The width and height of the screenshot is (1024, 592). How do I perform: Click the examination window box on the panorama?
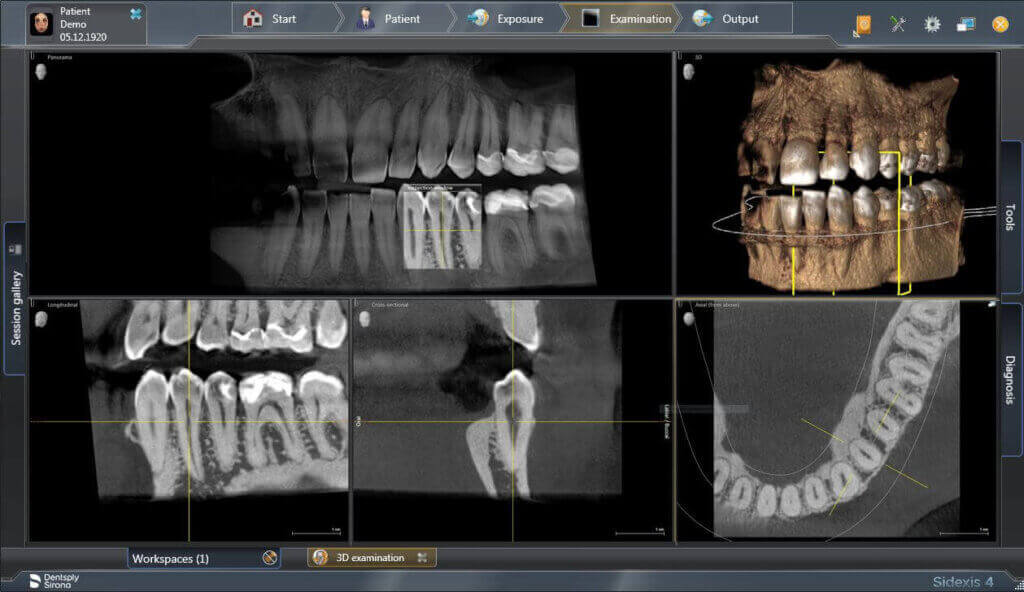tap(442, 227)
